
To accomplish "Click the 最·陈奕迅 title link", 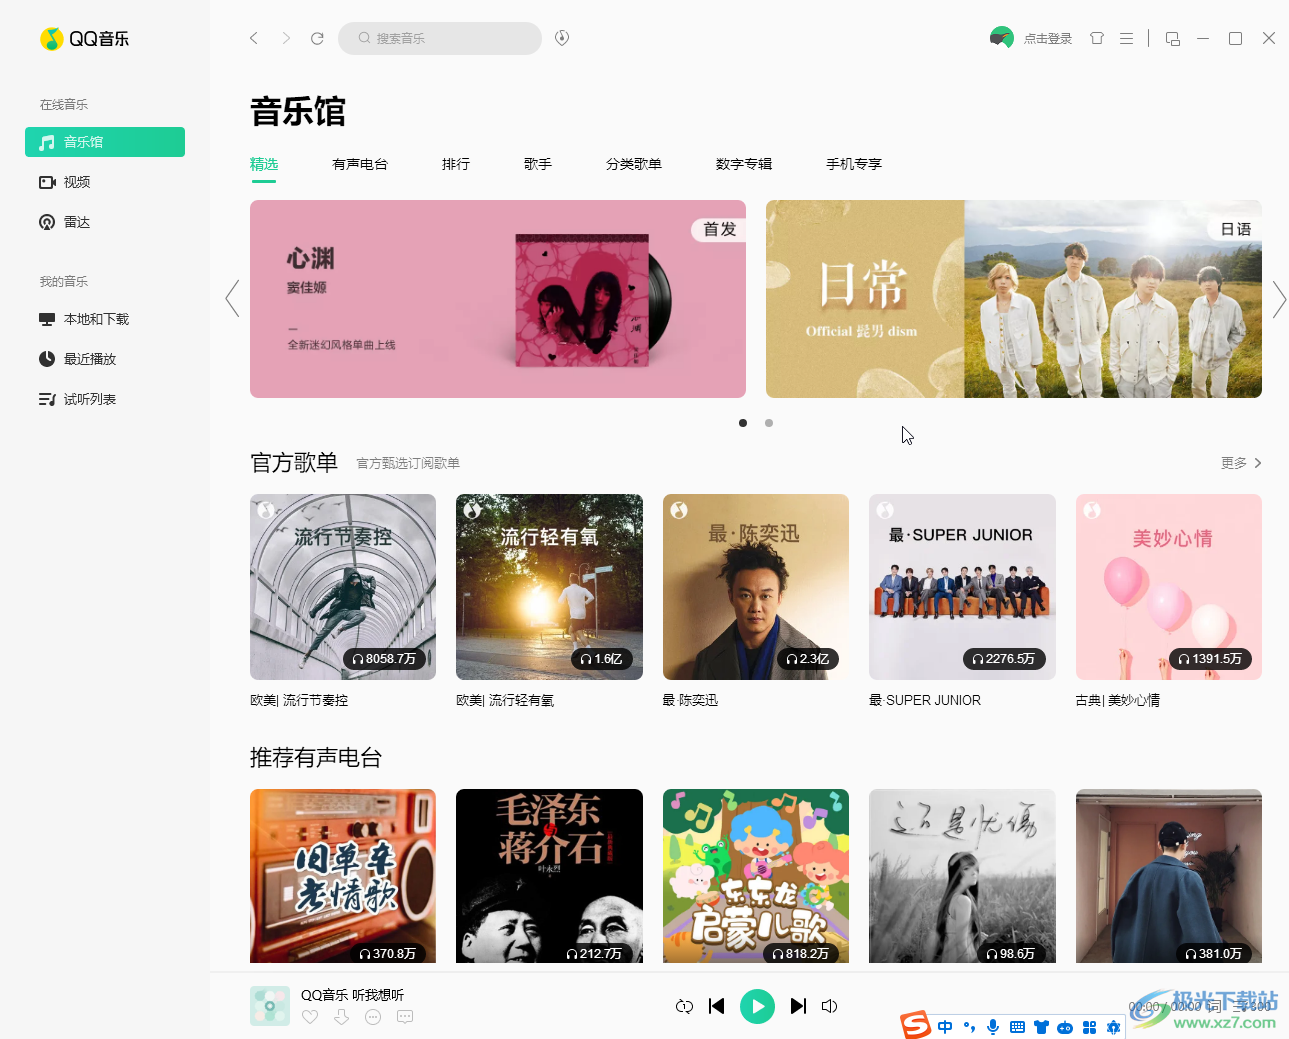I will click(690, 700).
